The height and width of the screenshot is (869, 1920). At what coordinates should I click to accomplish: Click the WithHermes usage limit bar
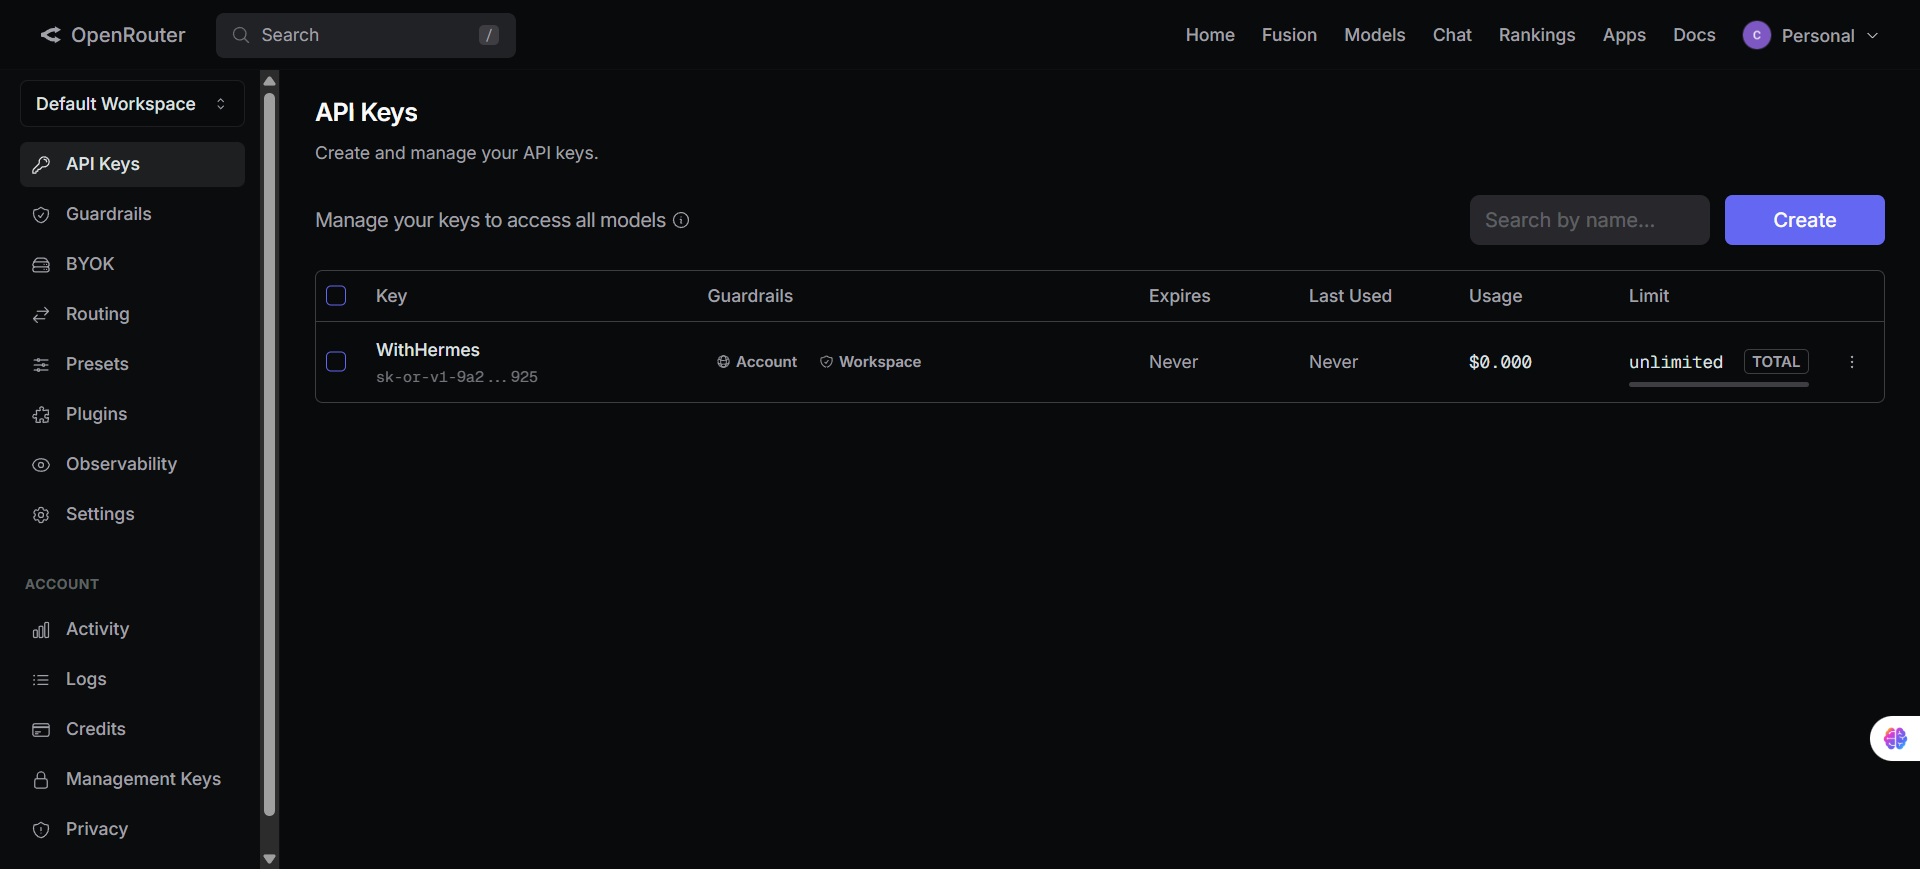point(1718,384)
